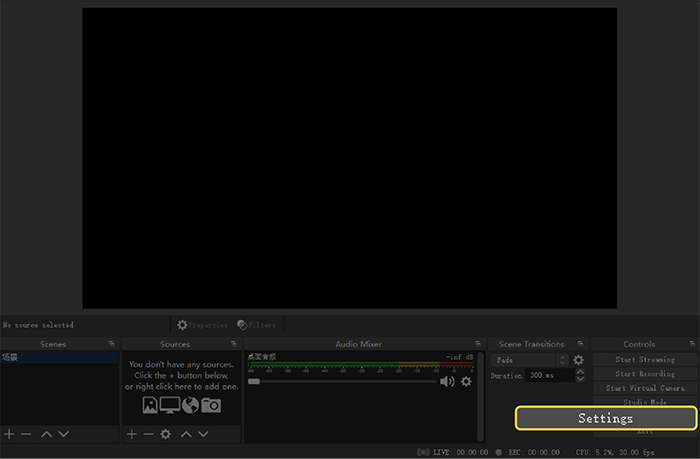Remove the selected scene with minus icon
This screenshot has width=700, height=459.
[26, 434]
